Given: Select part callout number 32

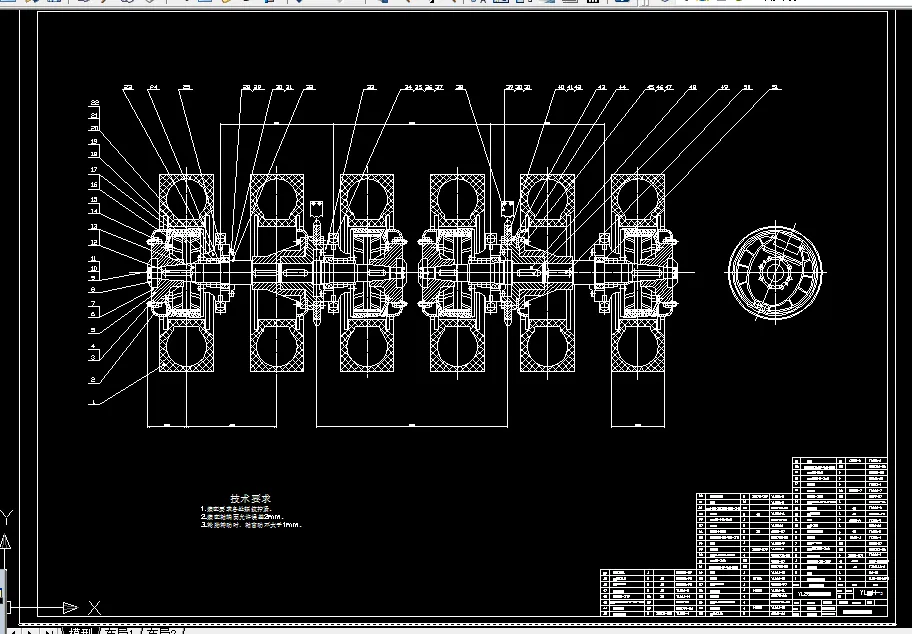Looking at the screenshot, I should pyautogui.click(x=310, y=87).
